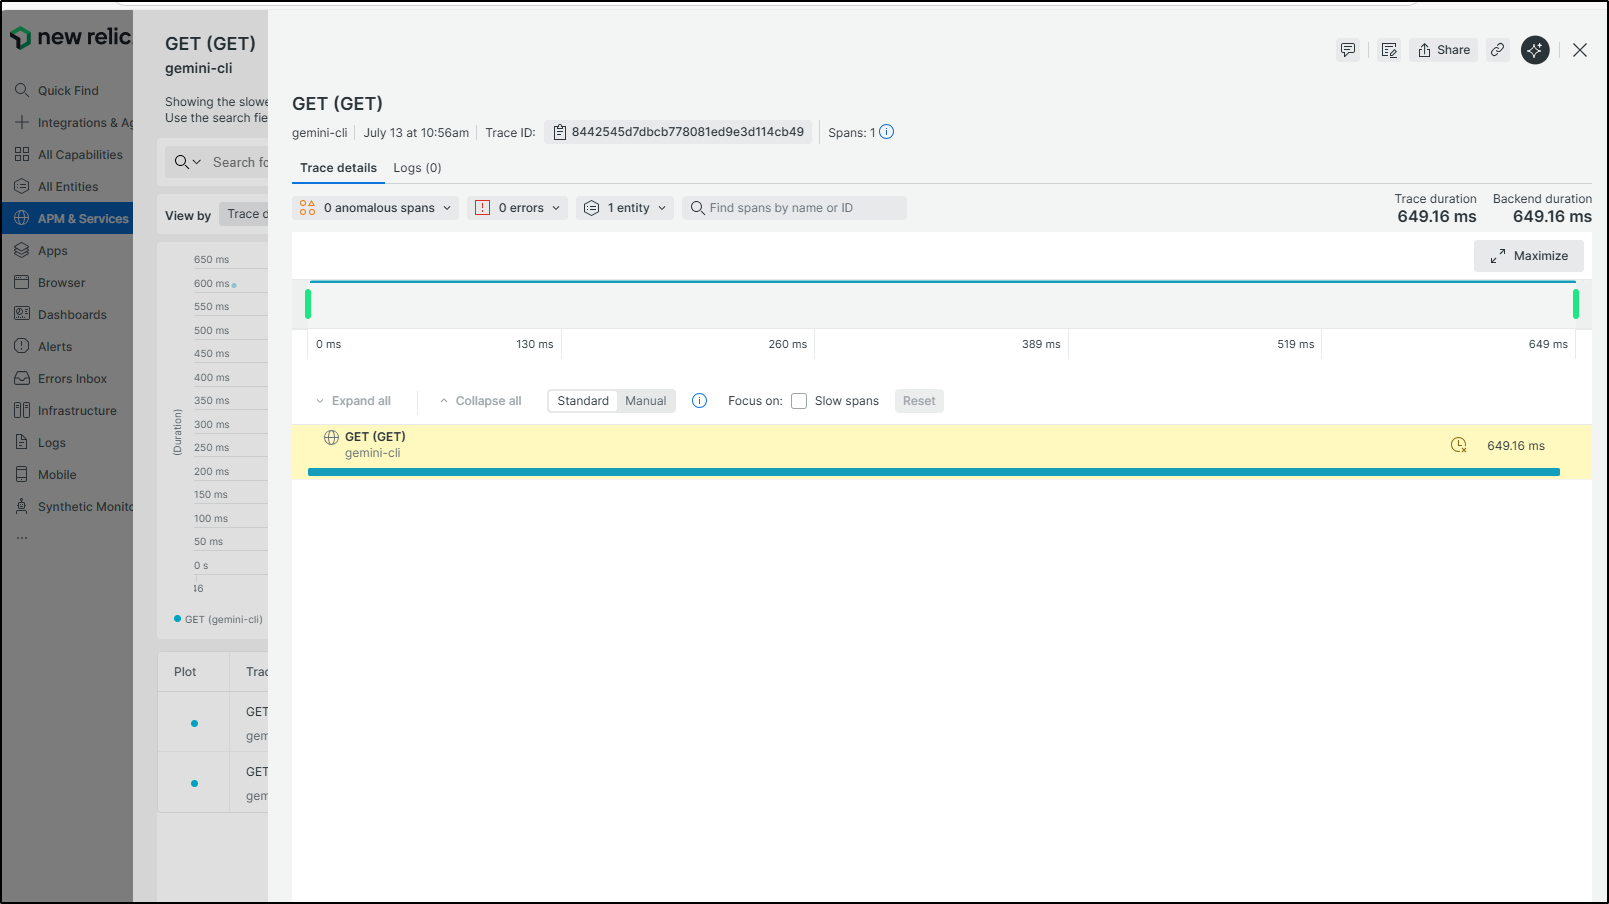
Task: Open Quick Find in sidebar
Action: coord(67,91)
